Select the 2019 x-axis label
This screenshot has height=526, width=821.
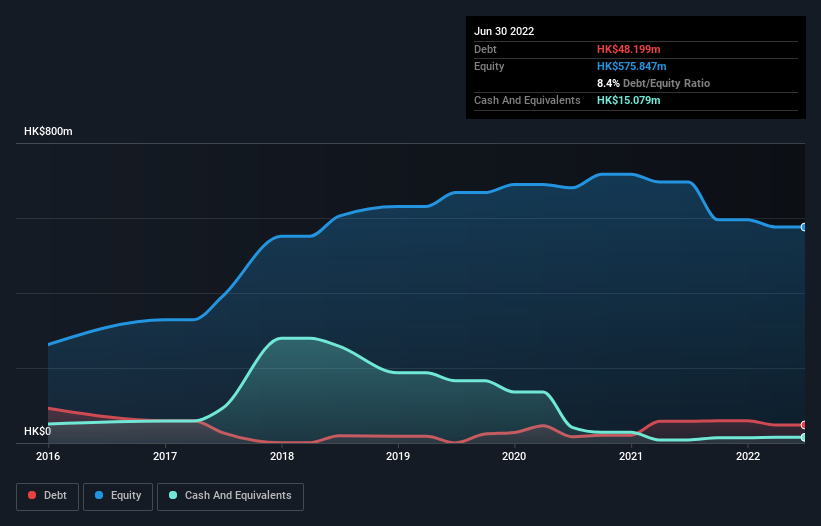(x=398, y=456)
